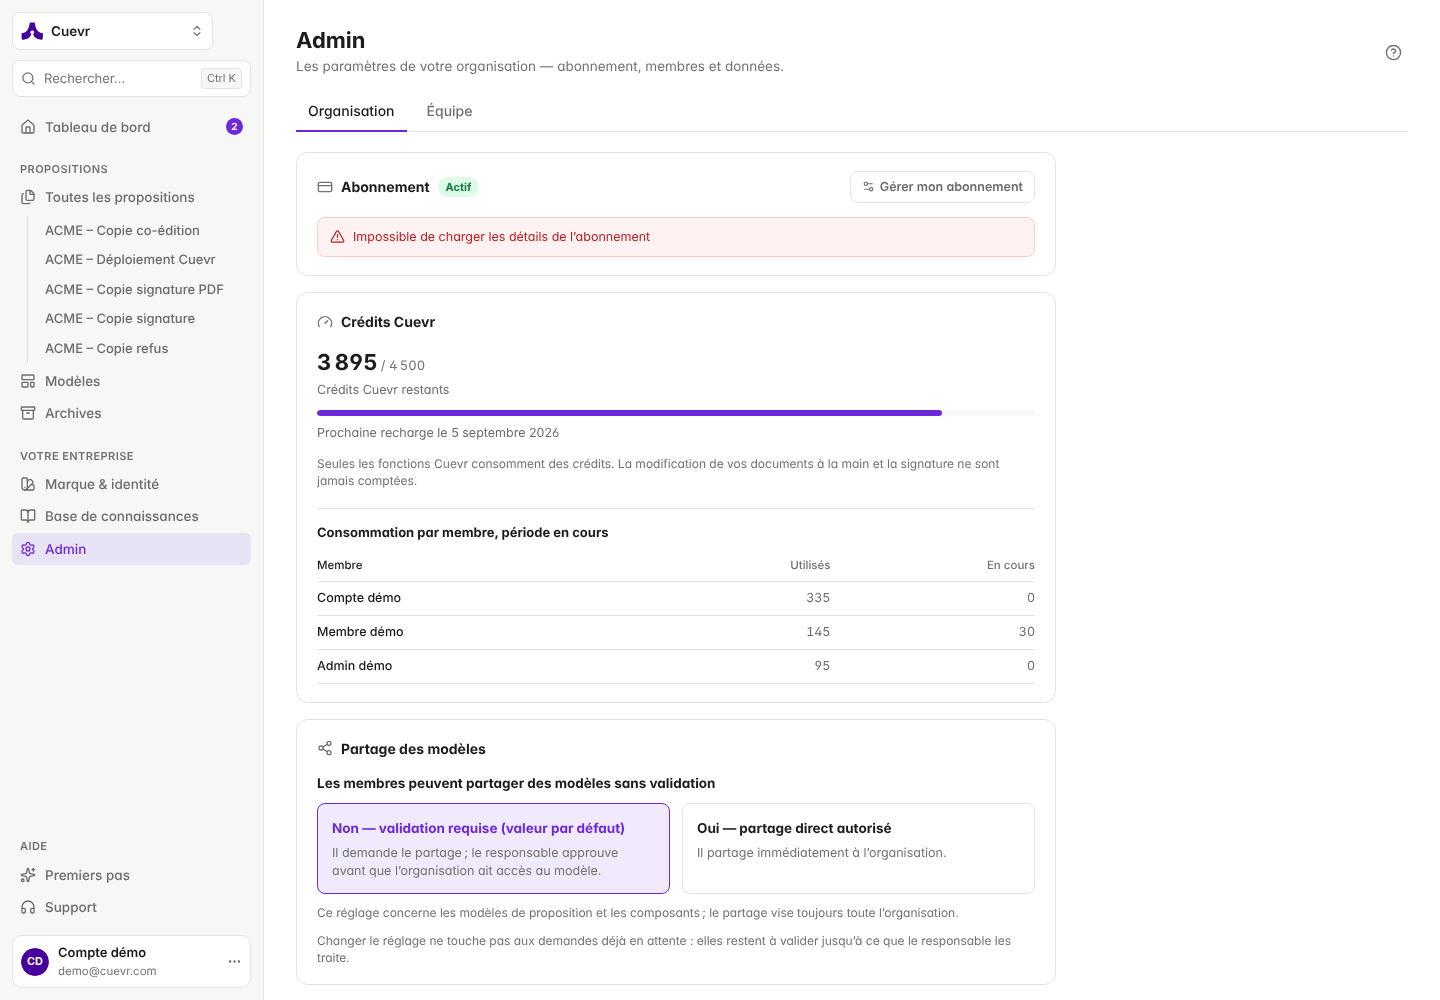Viewport: 1440px width, 1000px height.
Task: Open the account options three-dots menu
Action: click(234, 961)
